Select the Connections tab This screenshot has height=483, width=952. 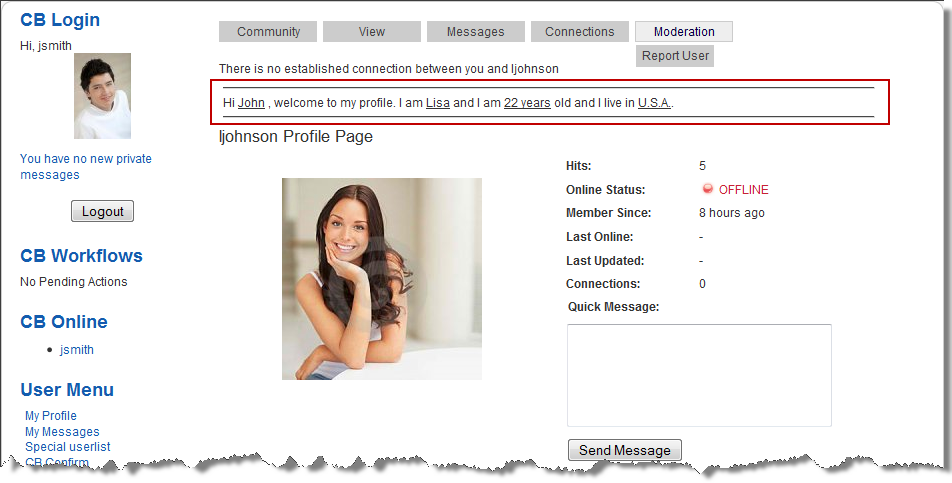pos(579,32)
